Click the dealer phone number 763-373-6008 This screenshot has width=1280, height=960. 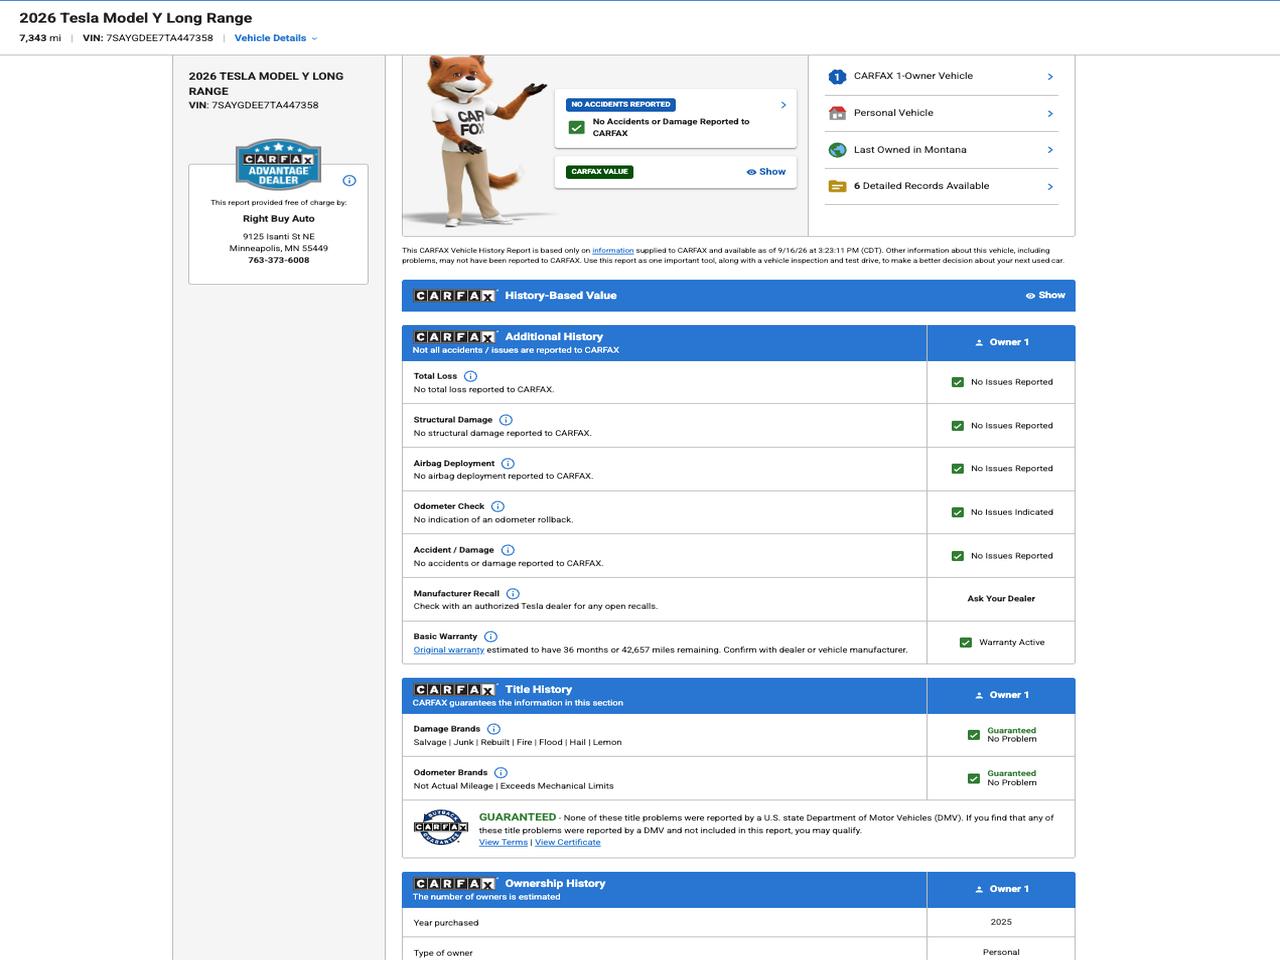coord(279,260)
